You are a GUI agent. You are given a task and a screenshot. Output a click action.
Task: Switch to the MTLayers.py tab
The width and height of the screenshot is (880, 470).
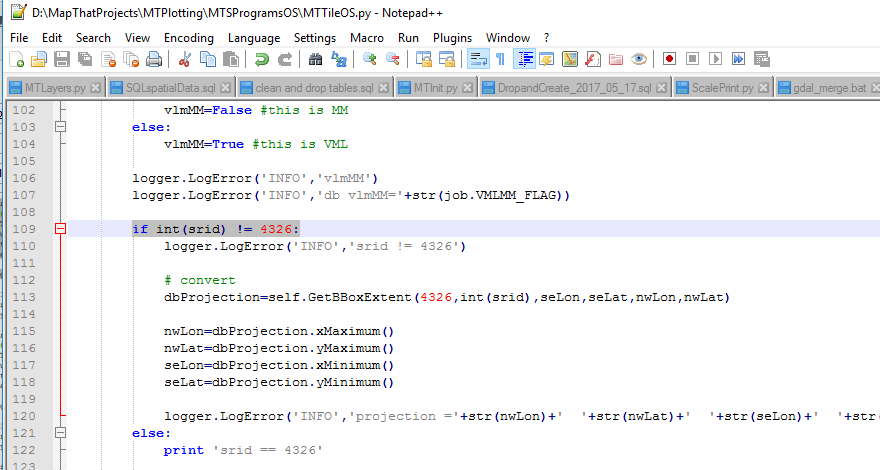pos(55,88)
